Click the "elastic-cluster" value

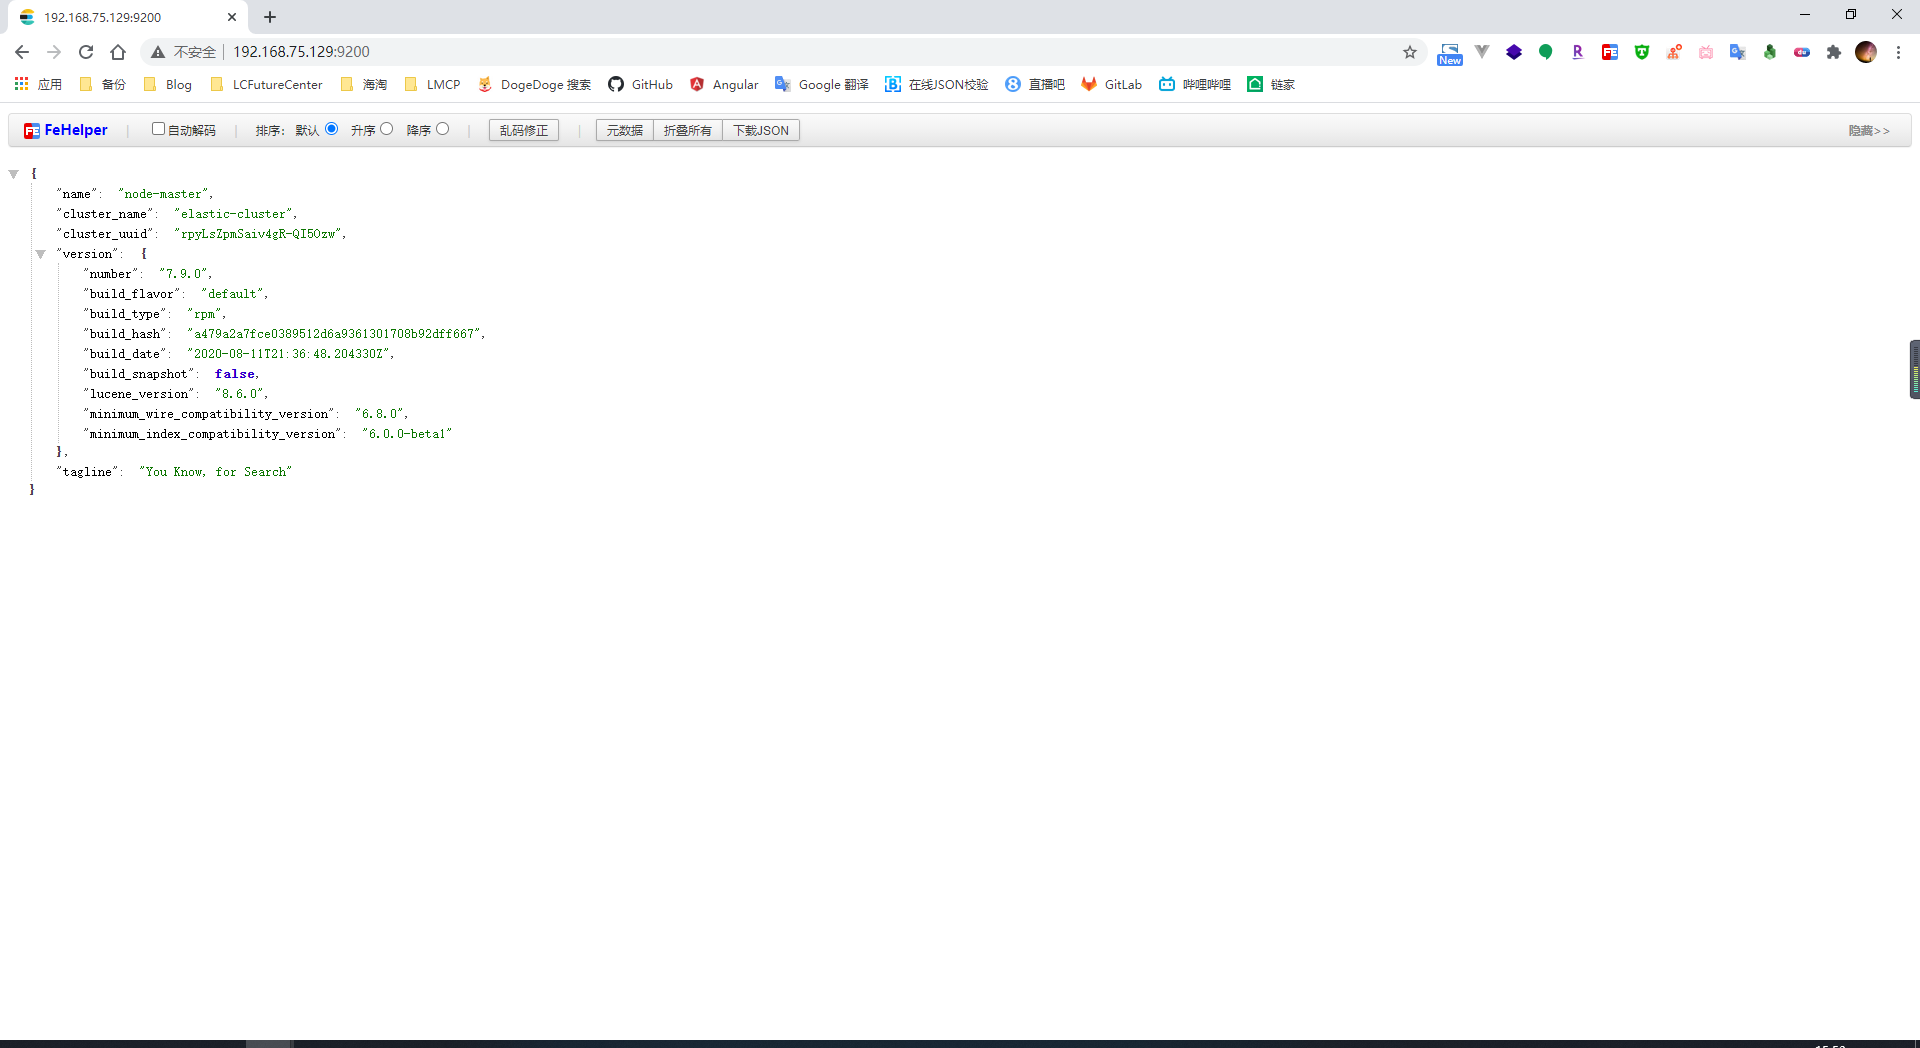point(234,214)
